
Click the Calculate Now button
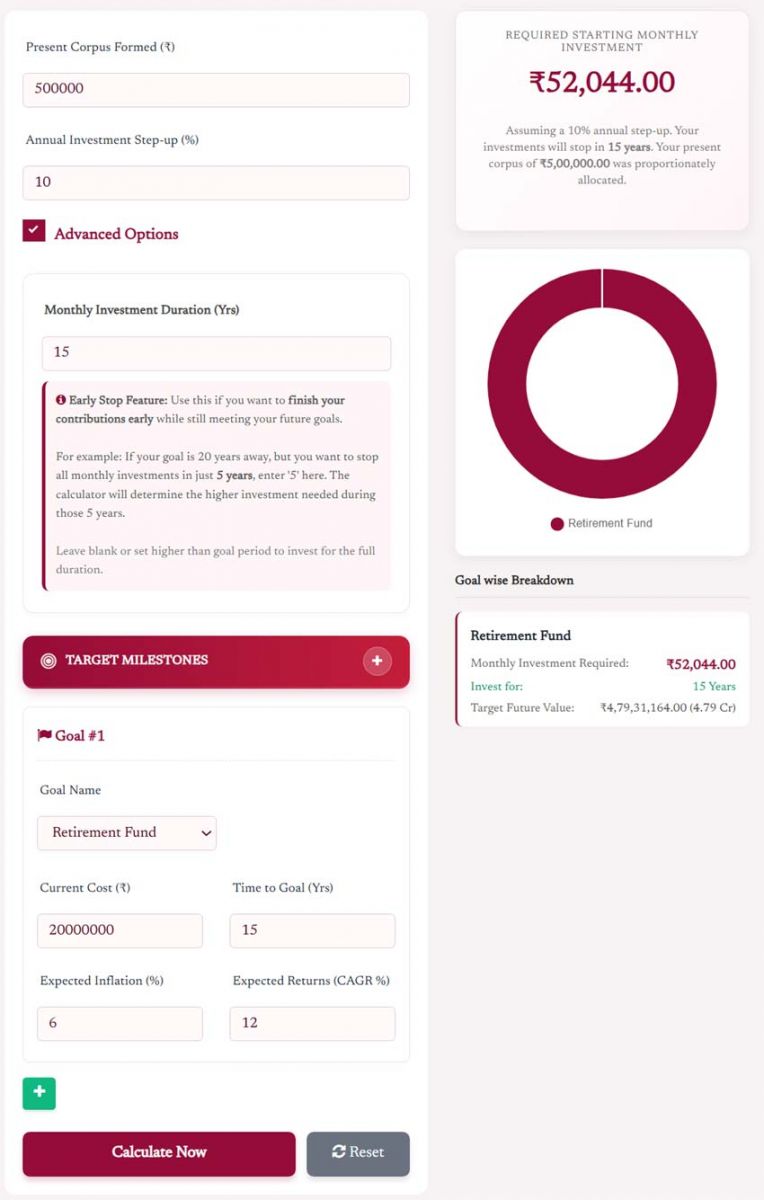coord(159,1153)
